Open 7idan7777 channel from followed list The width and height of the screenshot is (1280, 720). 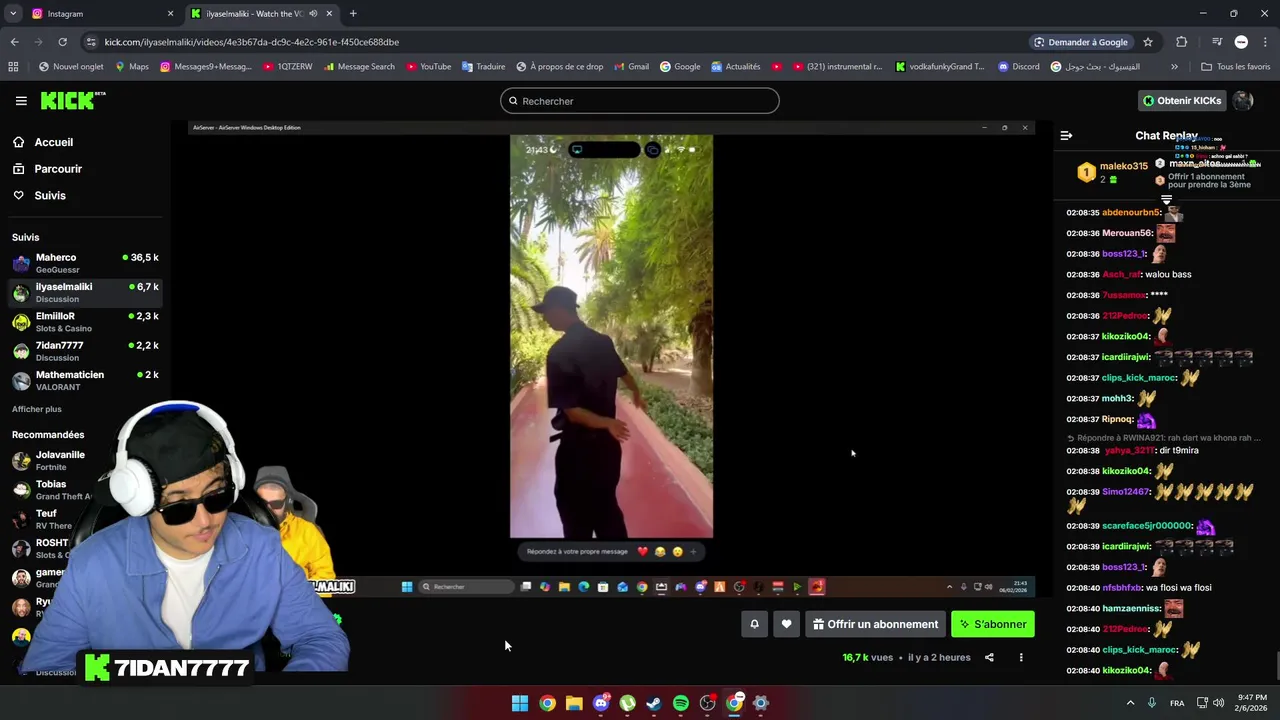click(x=86, y=351)
